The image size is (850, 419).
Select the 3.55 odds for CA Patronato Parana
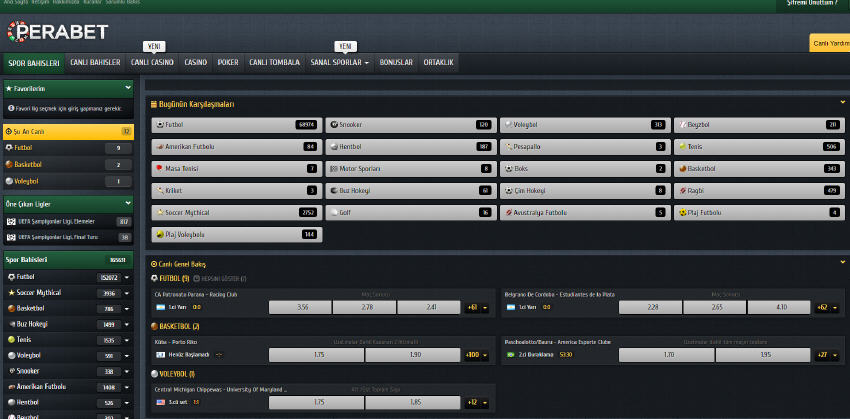tap(301, 307)
